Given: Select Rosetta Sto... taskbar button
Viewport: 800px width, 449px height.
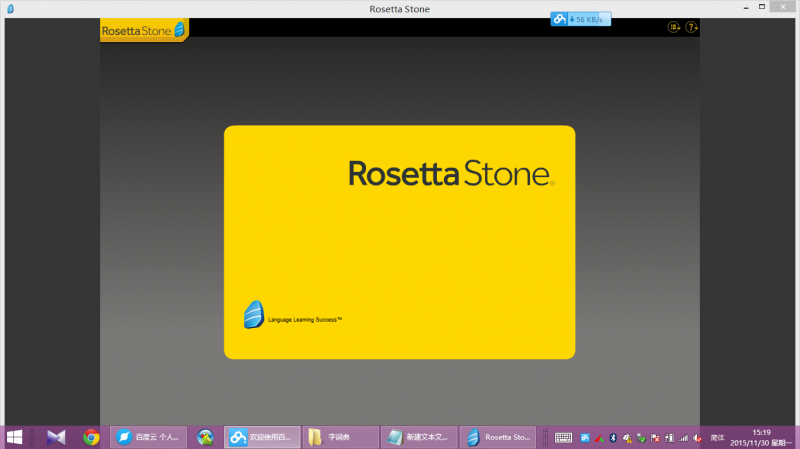Looking at the screenshot, I should (498, 437).
